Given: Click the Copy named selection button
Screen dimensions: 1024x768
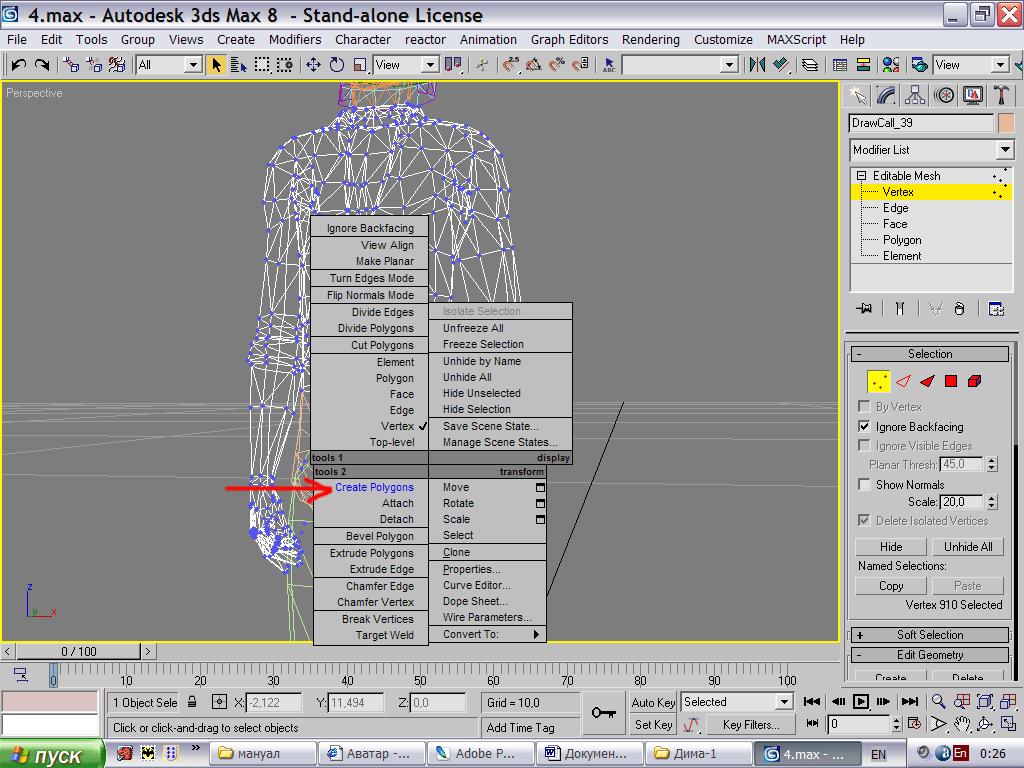Looking at the screenshot, I should coord(891,586).
